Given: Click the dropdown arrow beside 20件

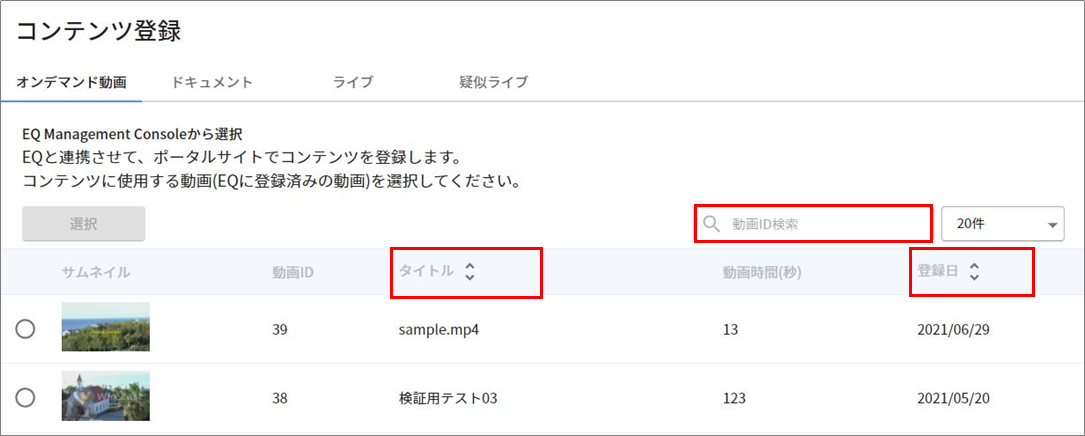Looking at the screenshot, I should (1052, 225).
